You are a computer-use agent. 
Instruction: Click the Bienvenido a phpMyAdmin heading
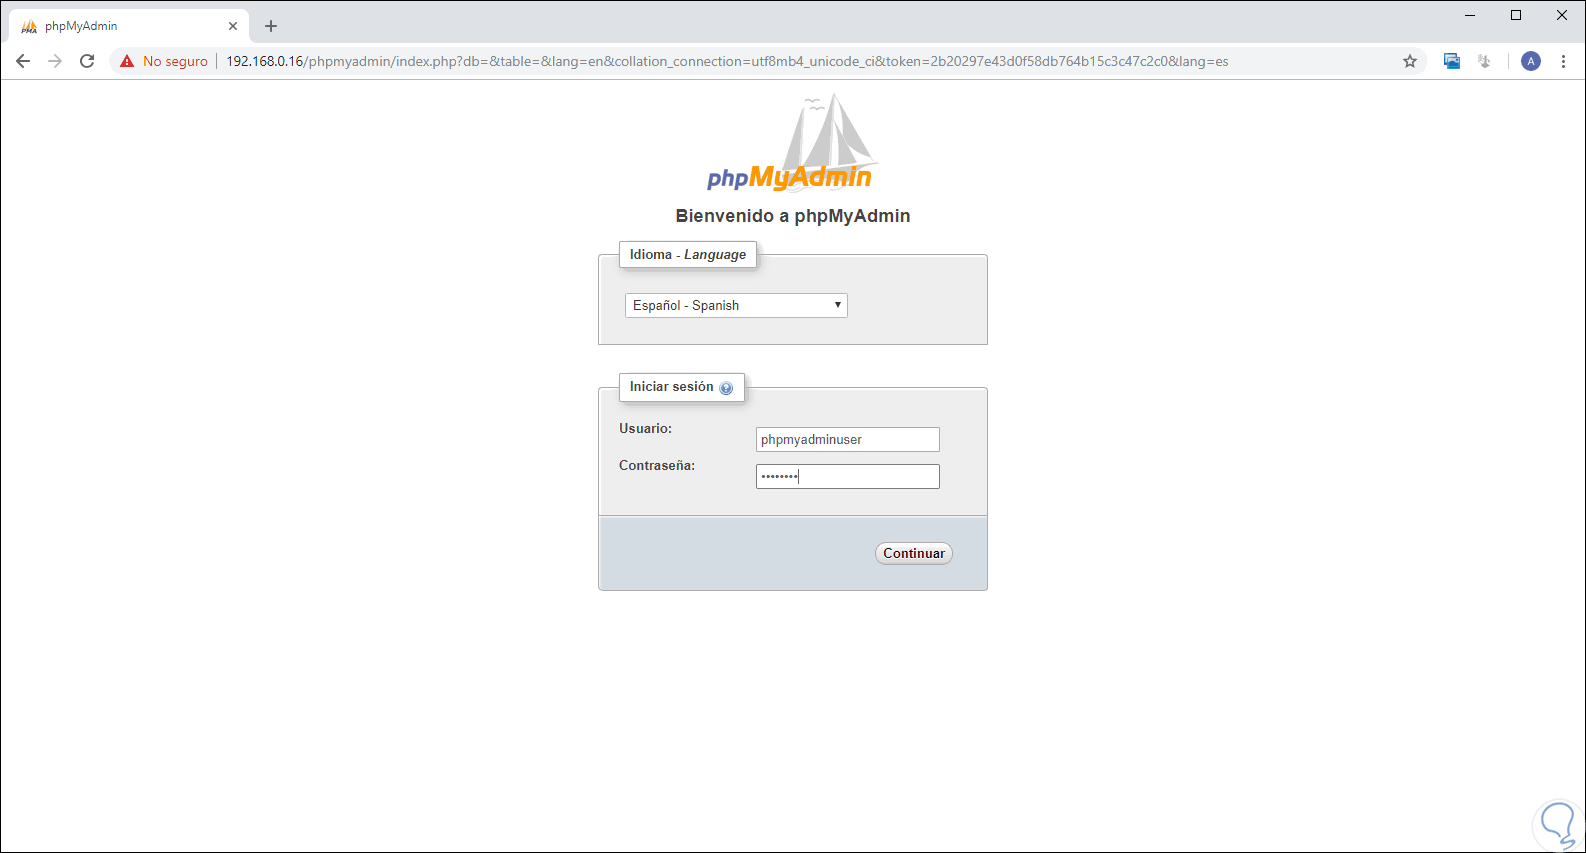pyautogui.click(x=793, y=216)
